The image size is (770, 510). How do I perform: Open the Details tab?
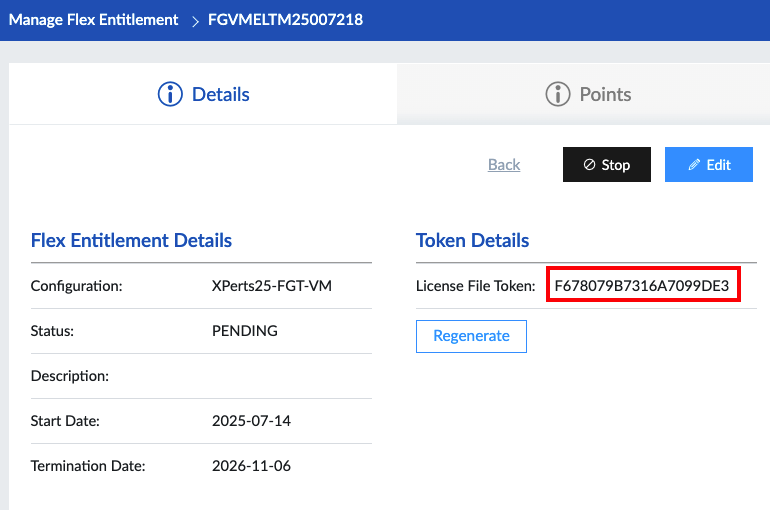tap(203, 94)
